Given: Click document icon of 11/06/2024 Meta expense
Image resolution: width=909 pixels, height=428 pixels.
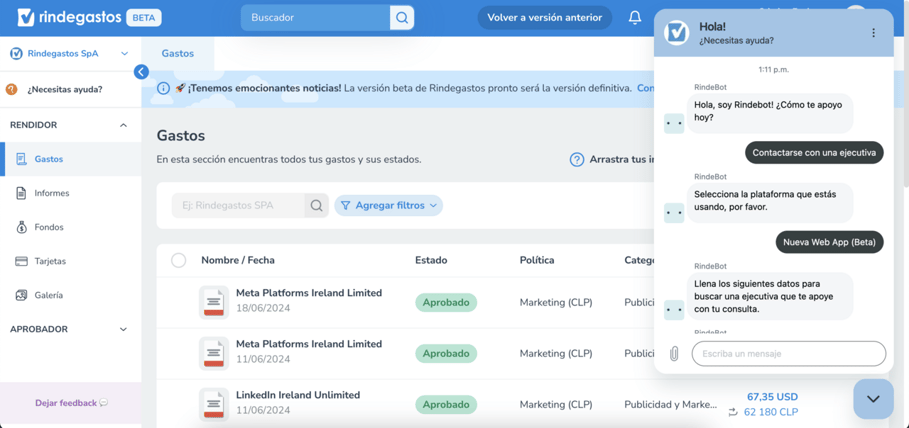Looking at the screenshot, I should click(x=214, y=353).
